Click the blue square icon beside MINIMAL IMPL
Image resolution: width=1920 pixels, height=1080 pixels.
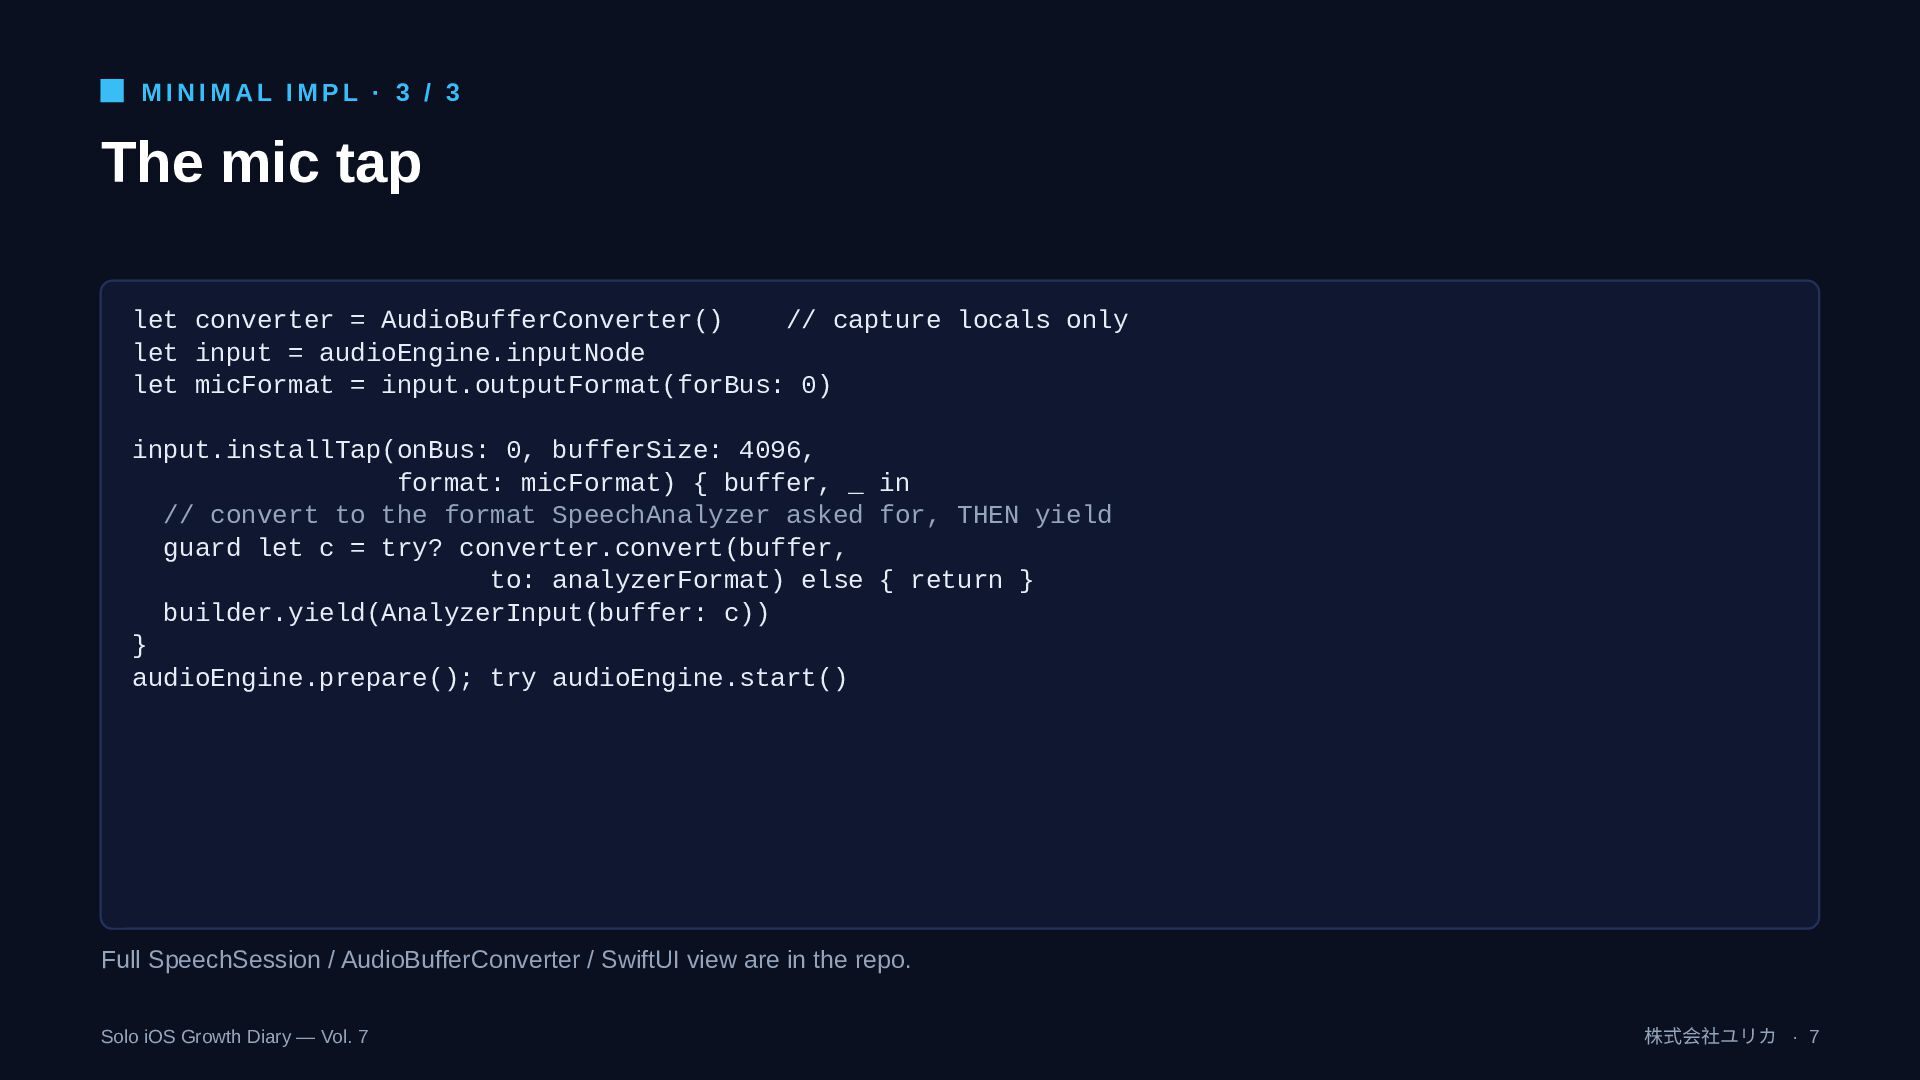[x=112, y=91]
